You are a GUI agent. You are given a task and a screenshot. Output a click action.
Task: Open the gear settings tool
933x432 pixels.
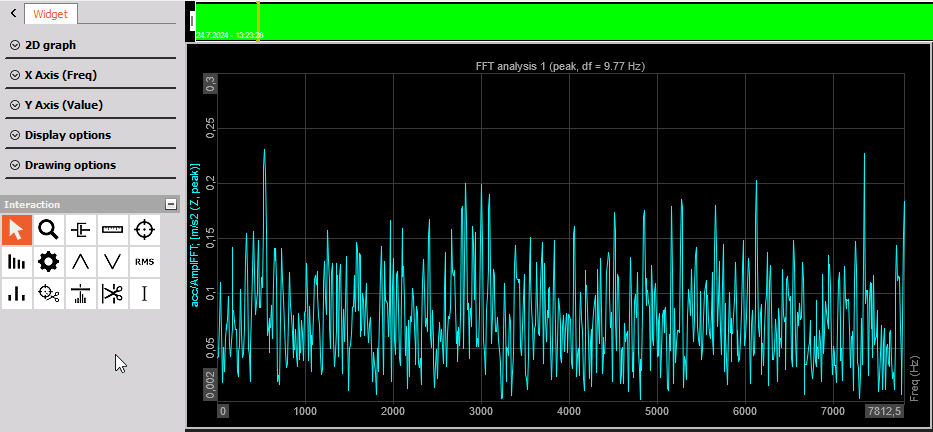49,262
